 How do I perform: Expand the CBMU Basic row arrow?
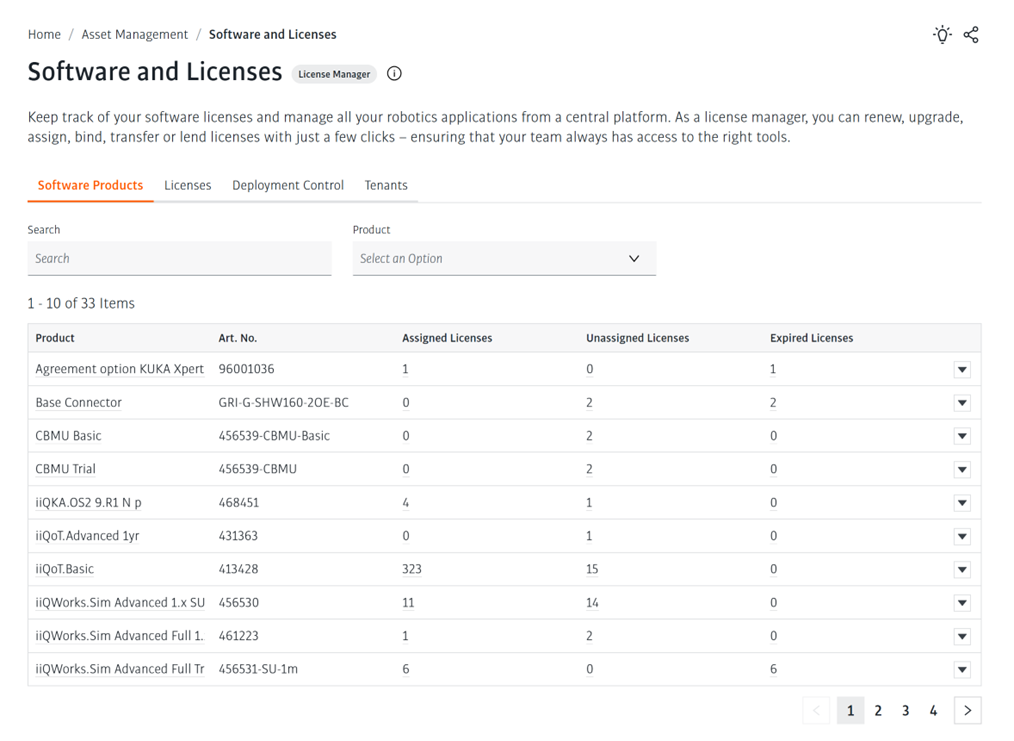pyautogui.click(x=962, y=436)
